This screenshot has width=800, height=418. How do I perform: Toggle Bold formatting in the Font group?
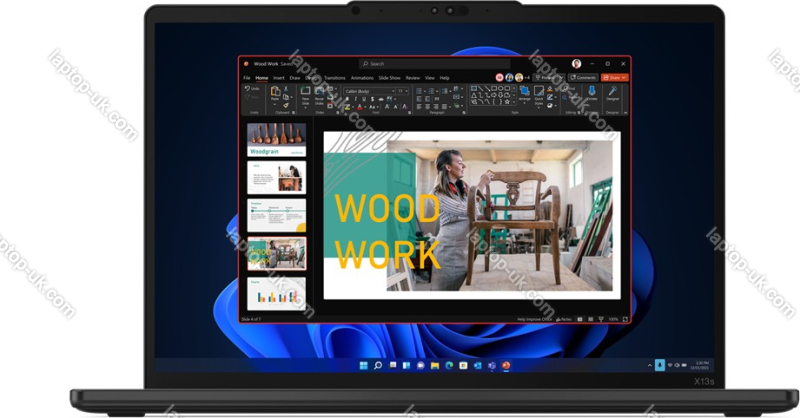(x=347, y=100)
